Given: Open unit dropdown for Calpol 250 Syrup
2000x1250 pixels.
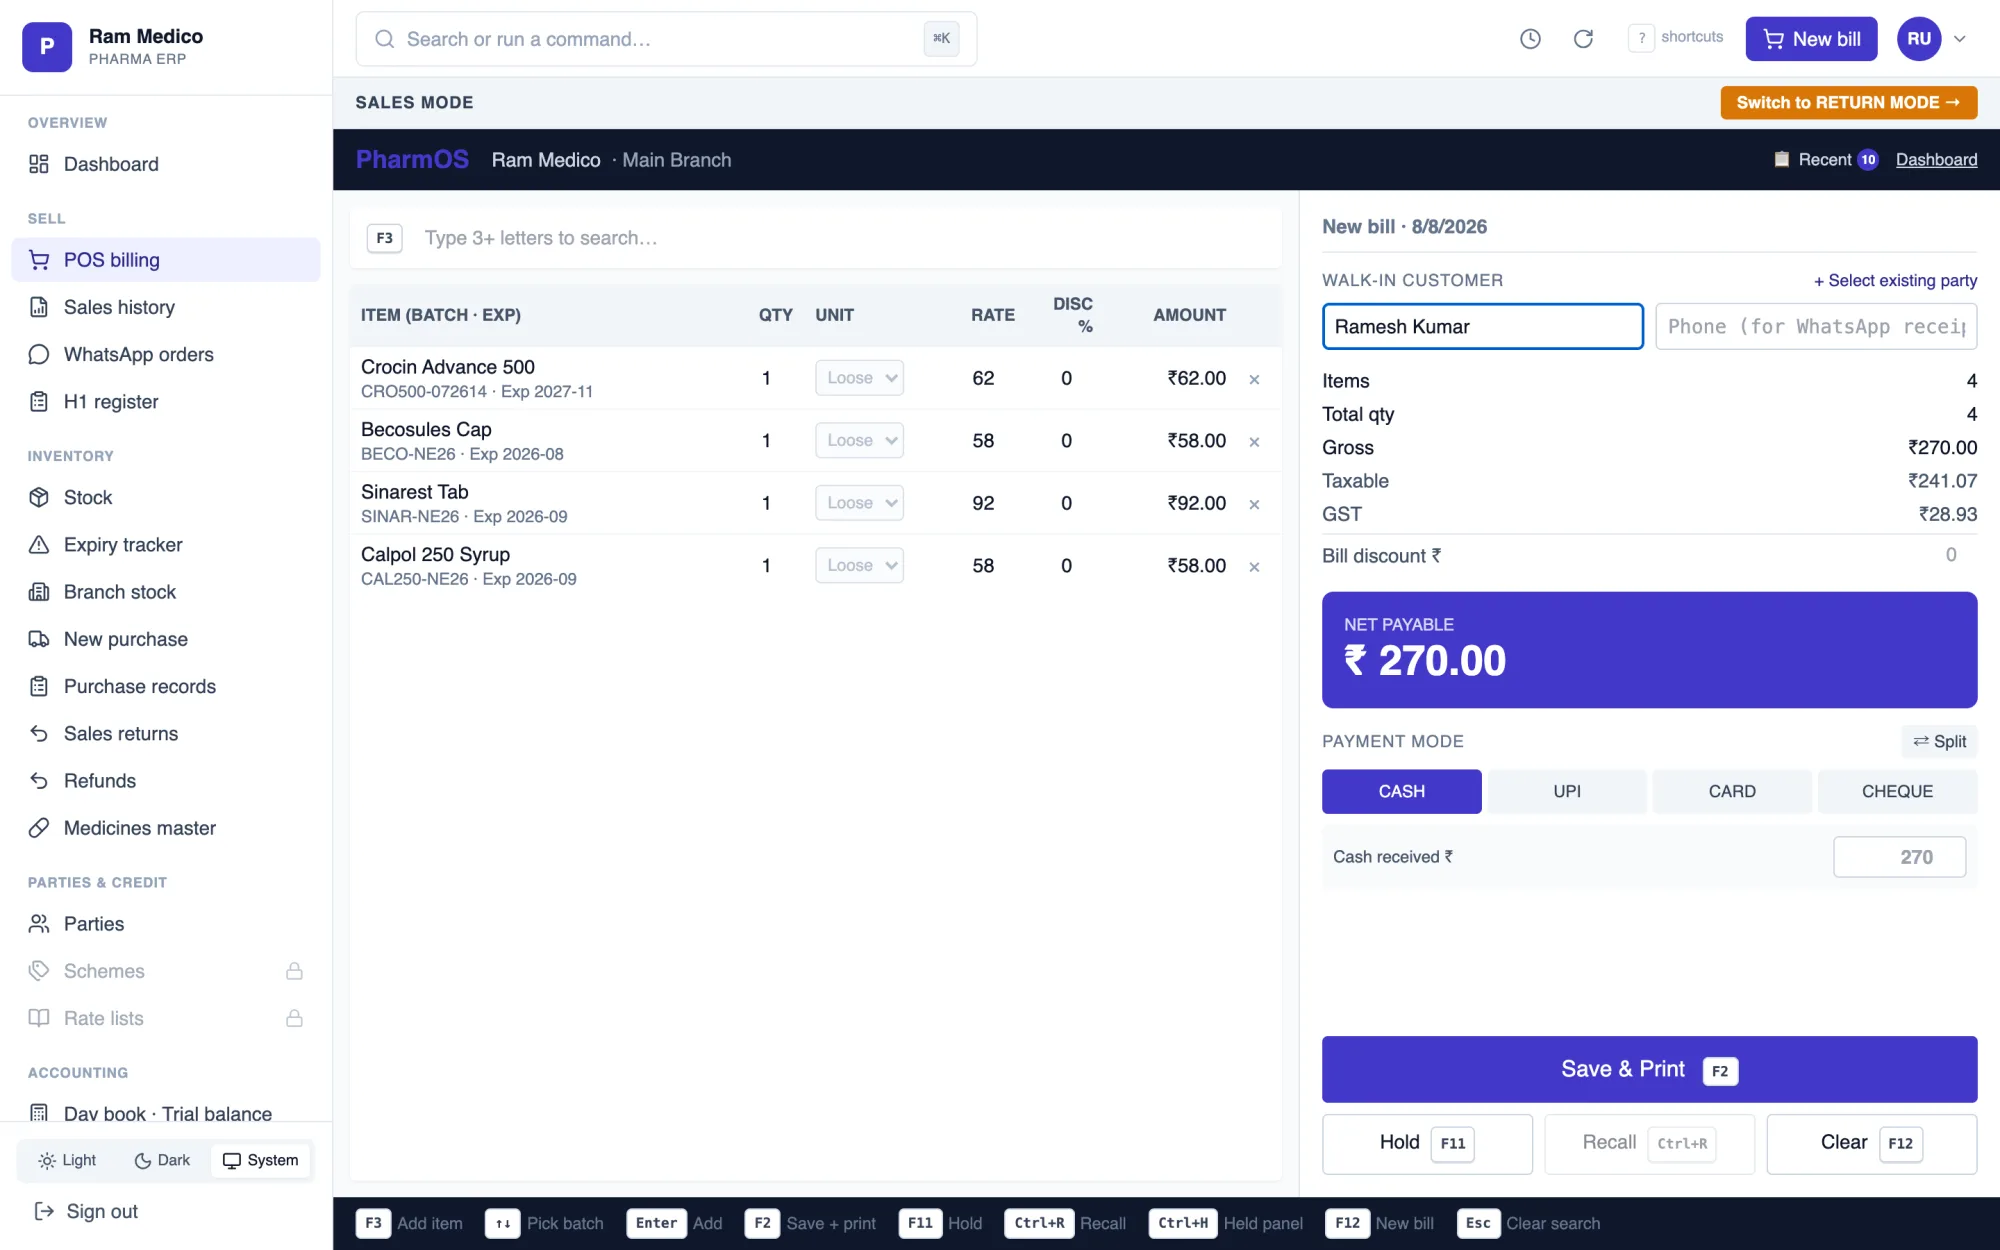Looking at the screenshot, I should pos(859,565).
